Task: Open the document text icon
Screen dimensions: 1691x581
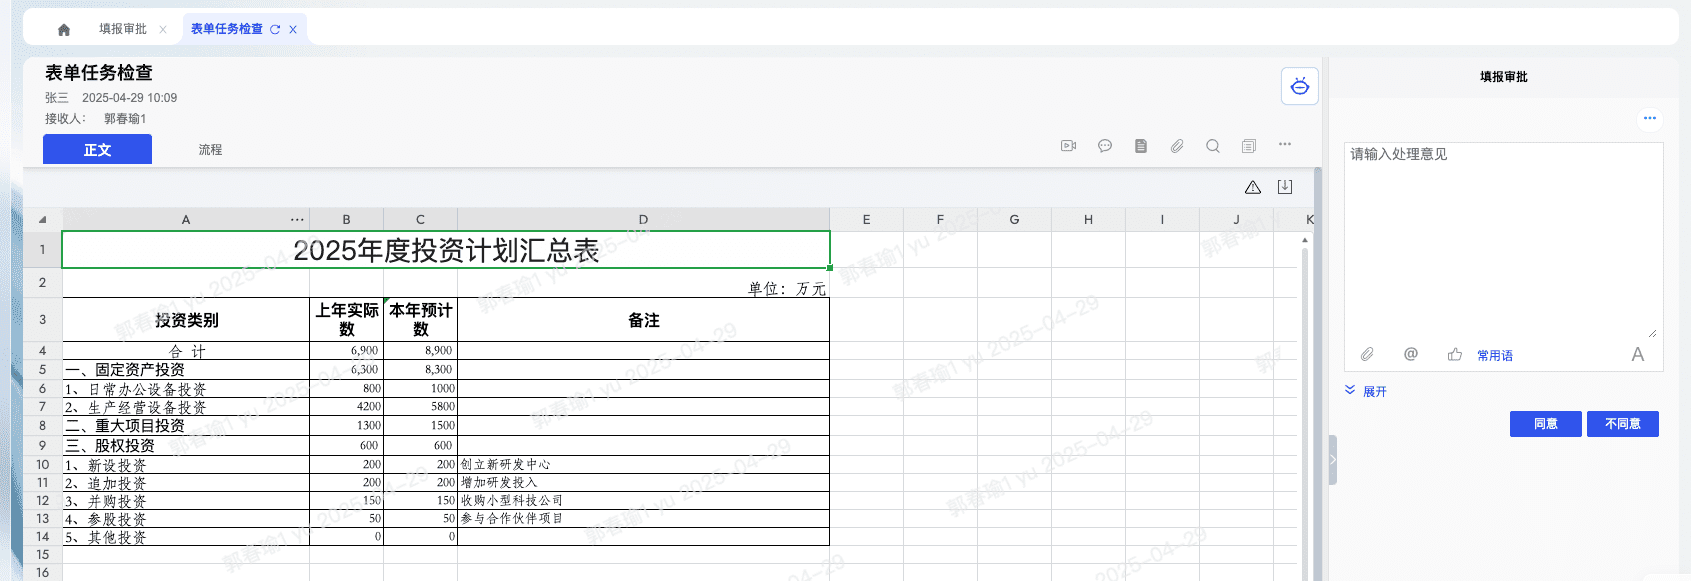Action: click(x=1141, y=146)
